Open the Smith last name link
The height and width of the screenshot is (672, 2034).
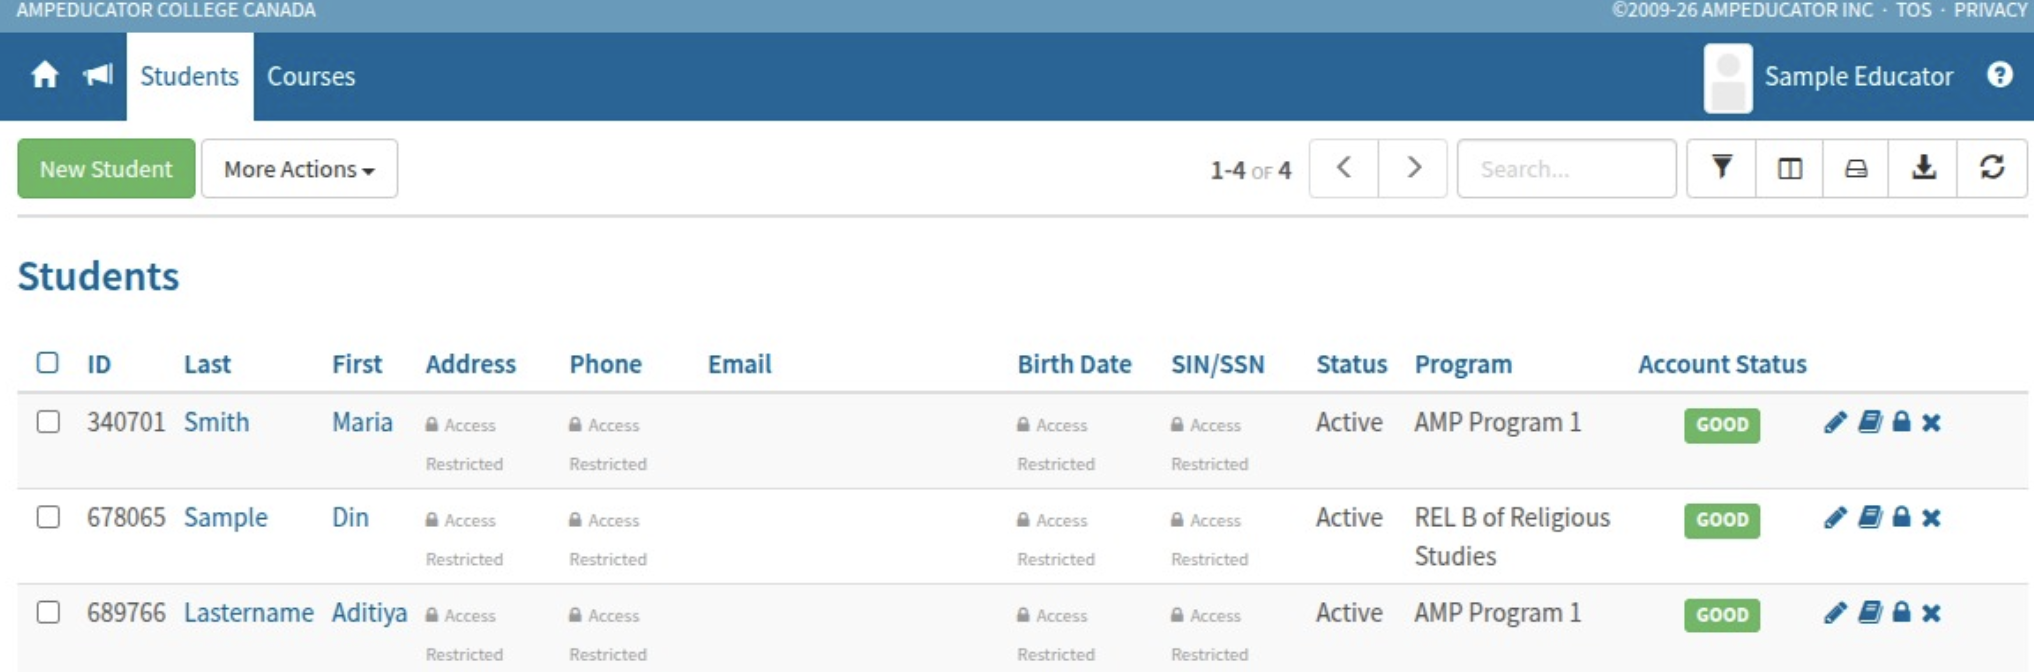(216, 422)
